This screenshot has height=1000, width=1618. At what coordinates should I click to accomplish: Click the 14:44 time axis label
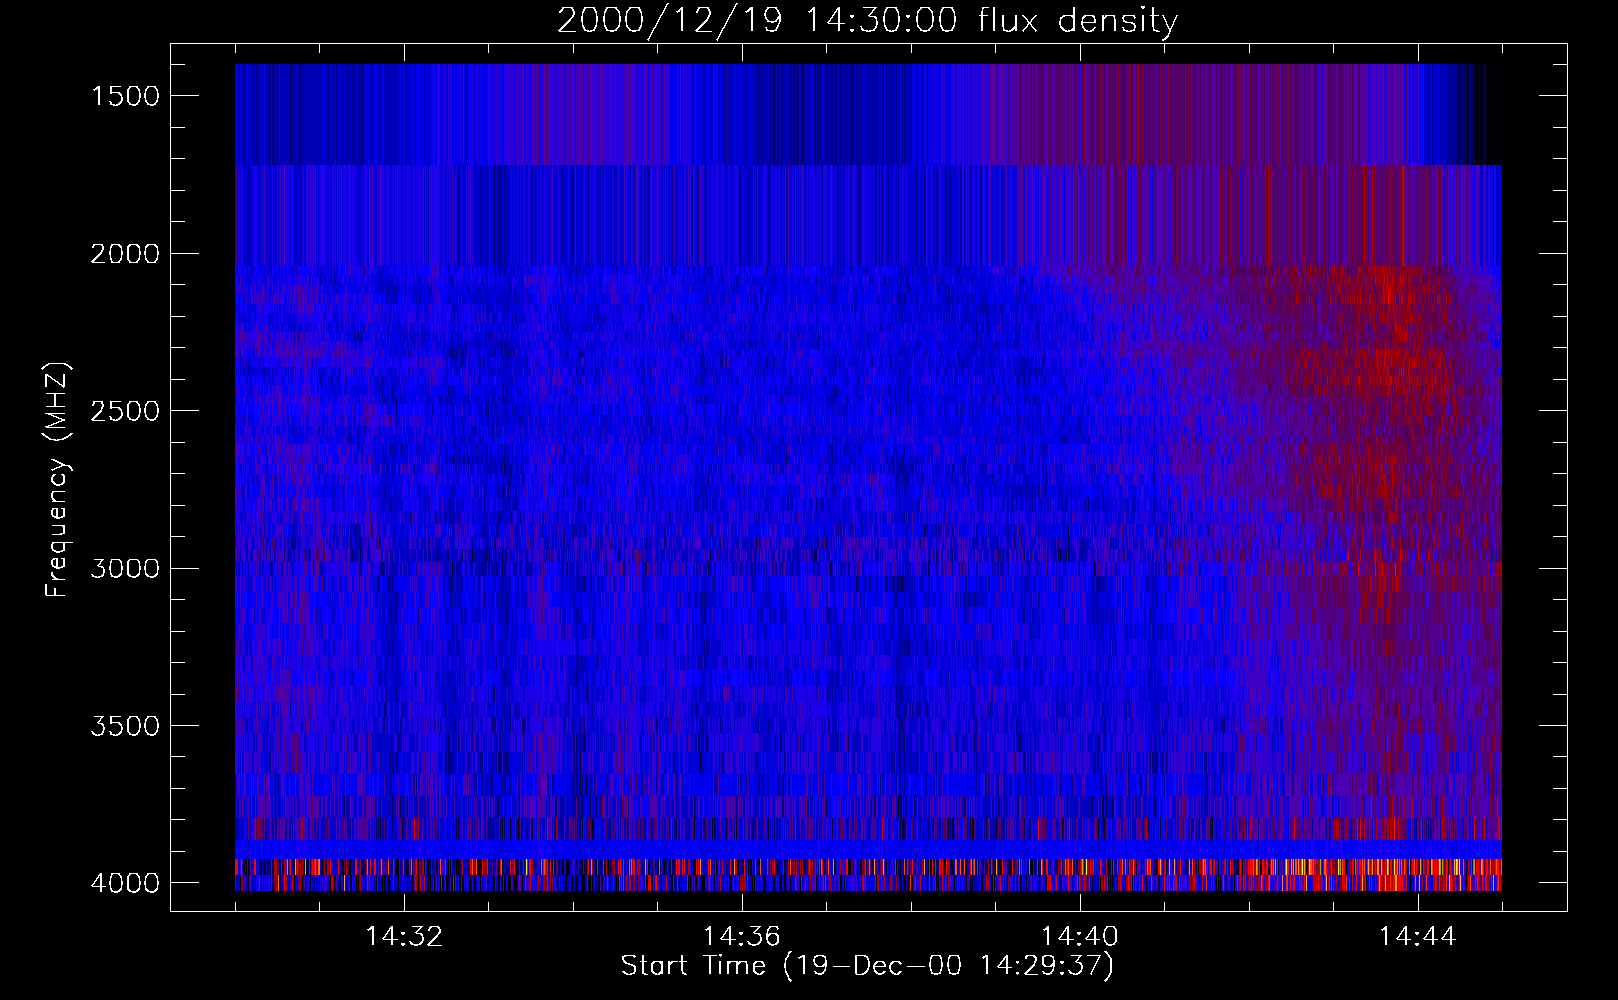(x=1418, y=937)
